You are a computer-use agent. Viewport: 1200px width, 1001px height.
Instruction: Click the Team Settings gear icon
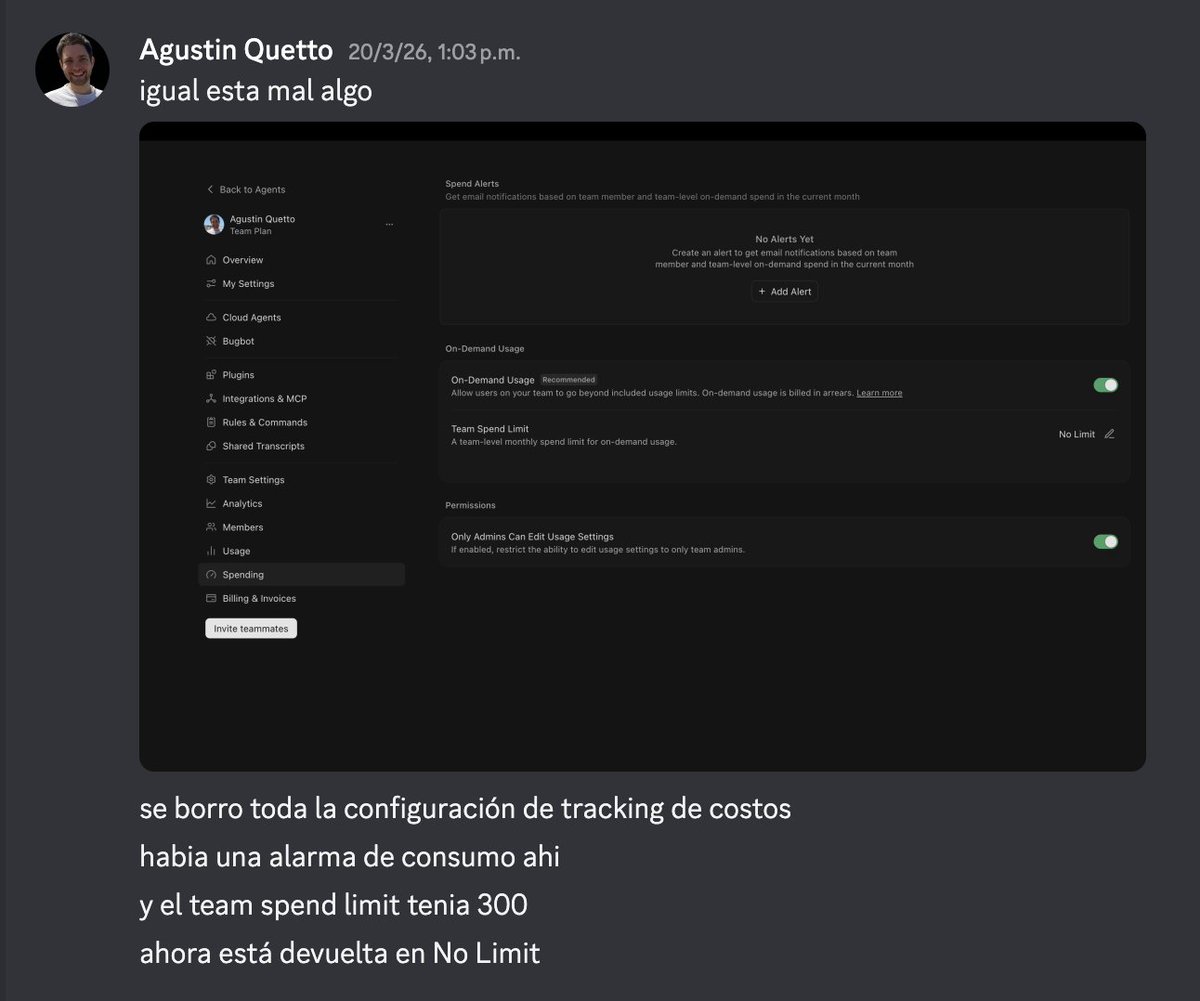point(211,480)
